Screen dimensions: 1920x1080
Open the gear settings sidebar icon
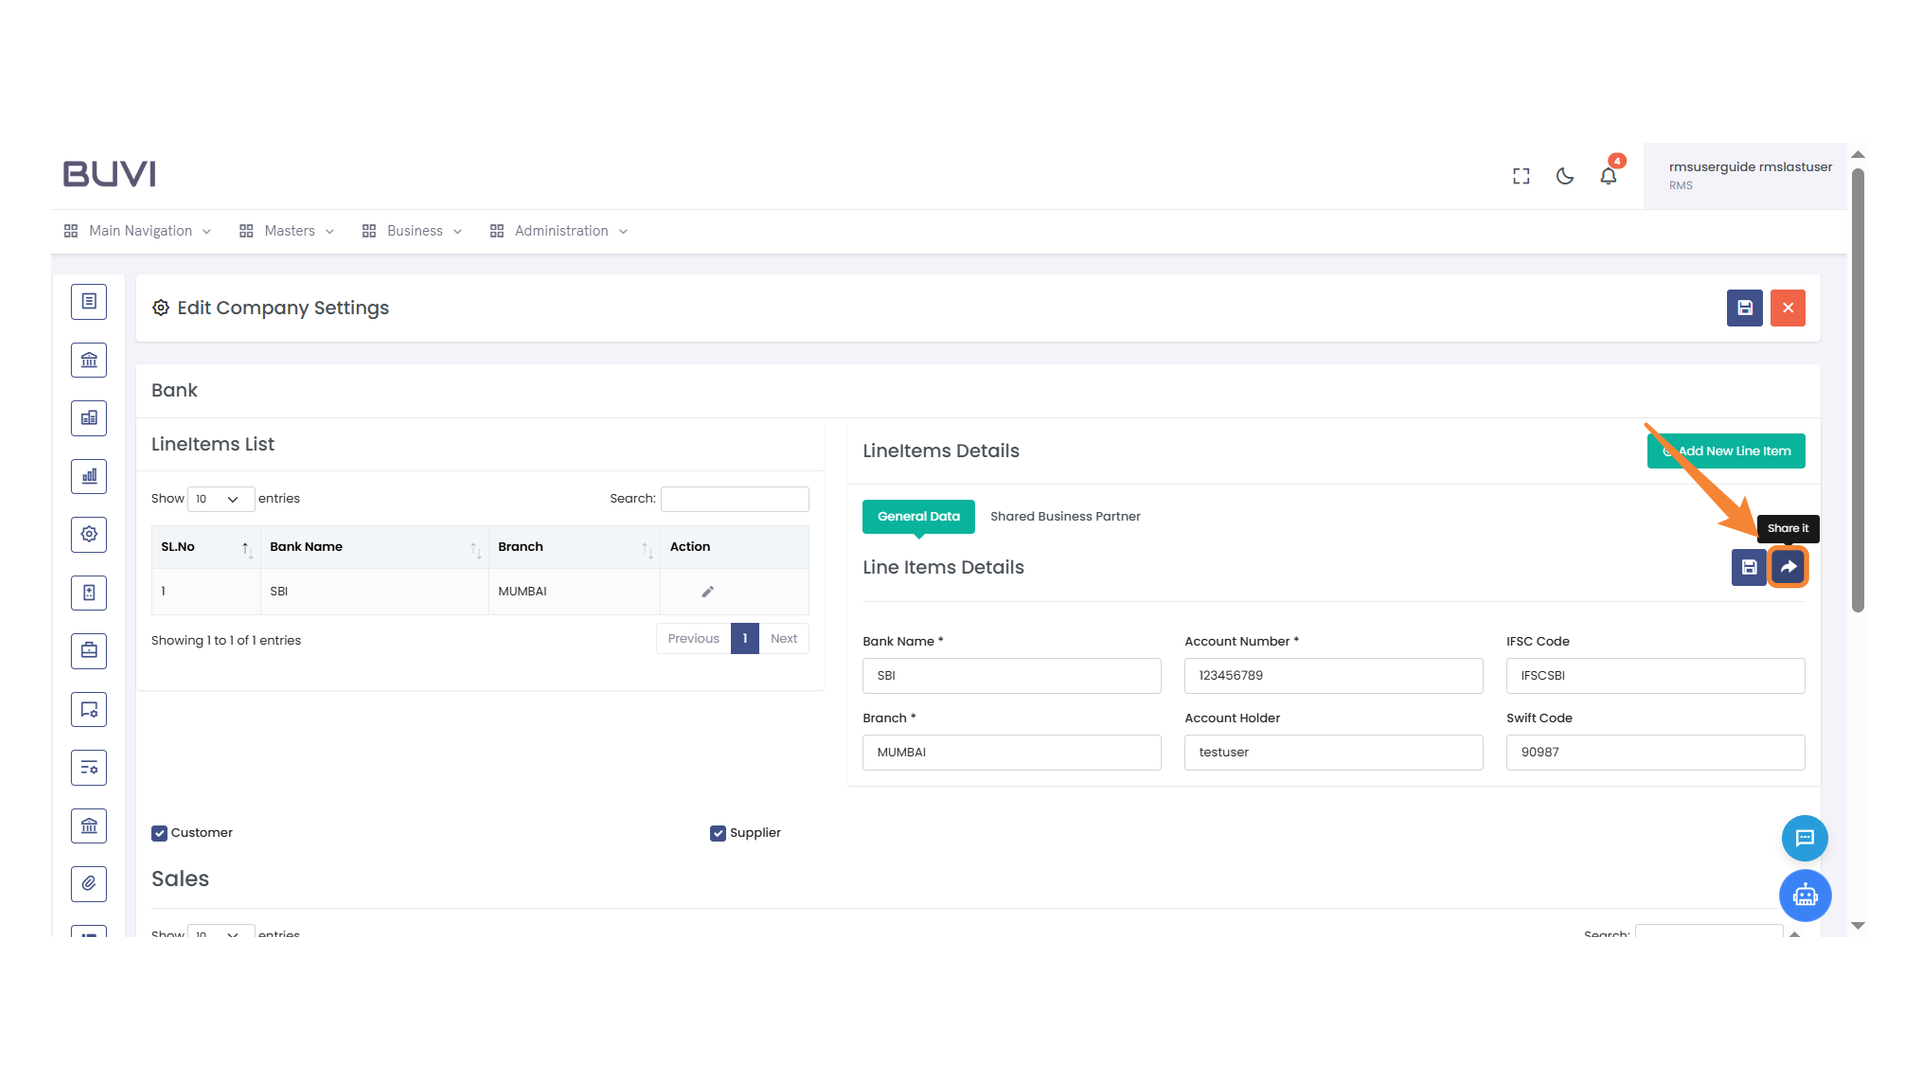(x=89, y=534)
